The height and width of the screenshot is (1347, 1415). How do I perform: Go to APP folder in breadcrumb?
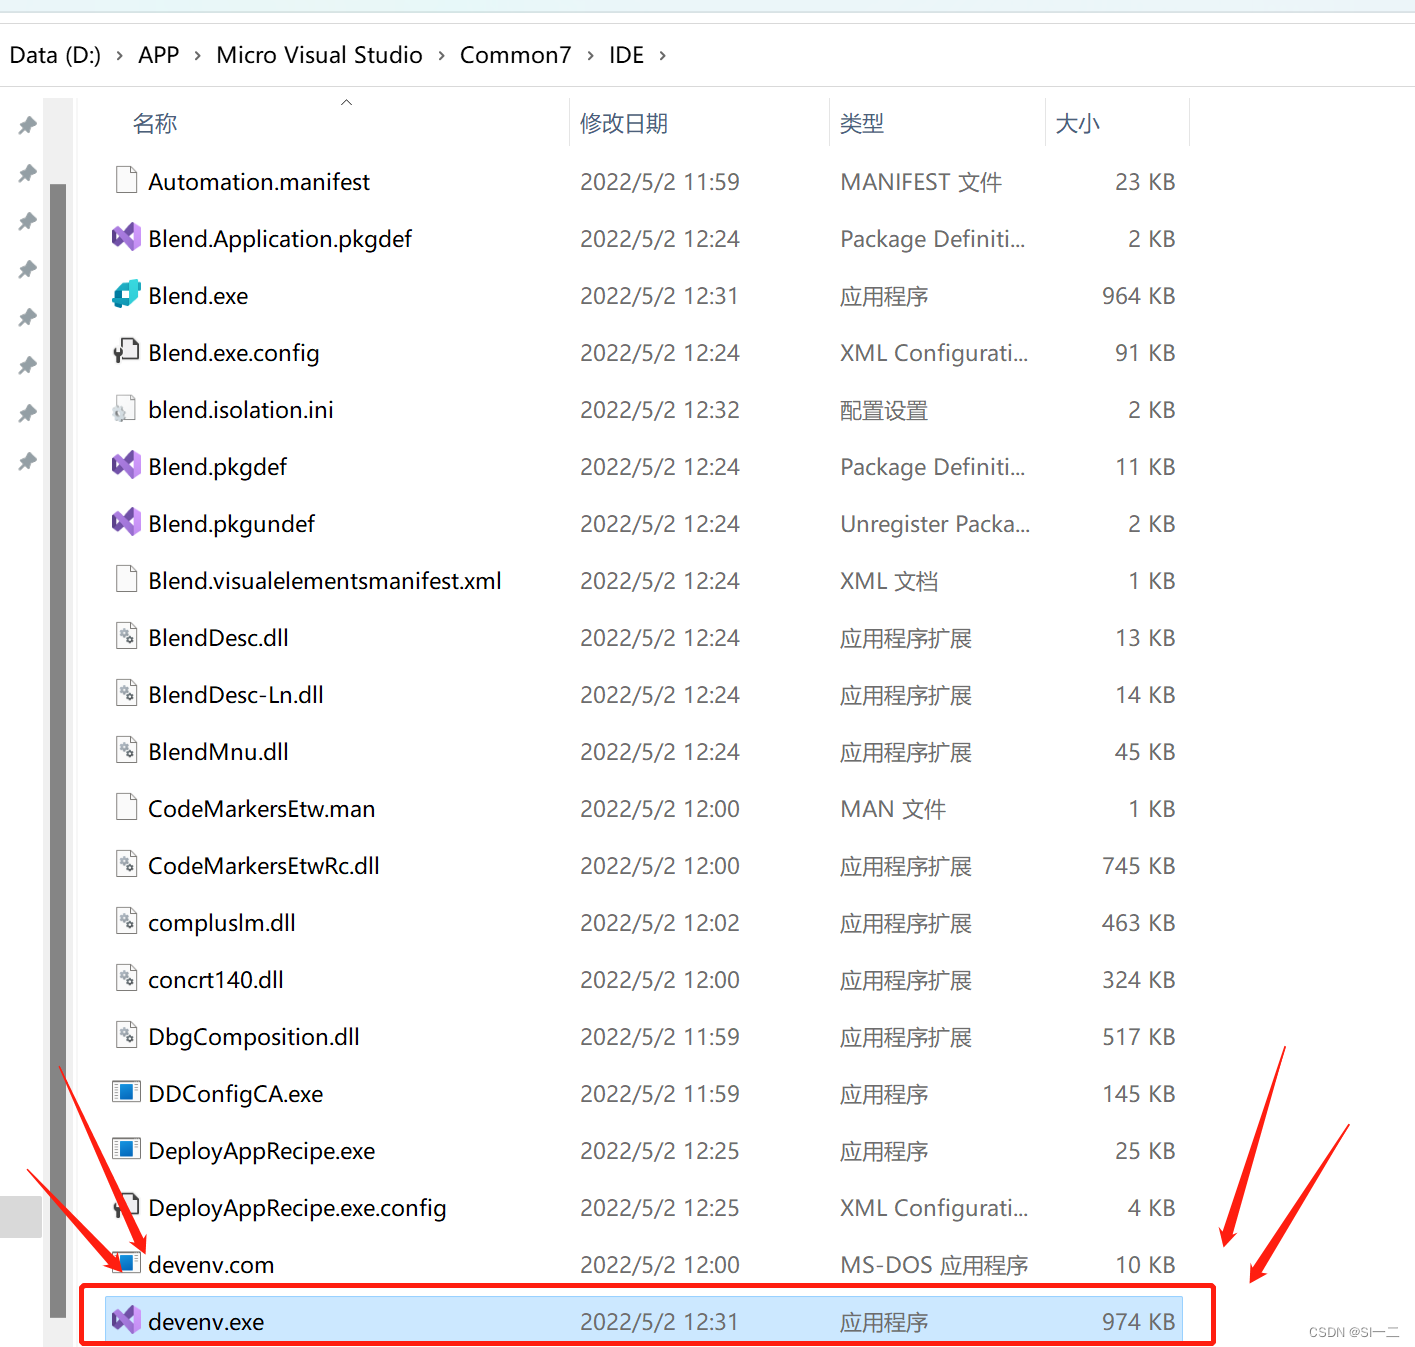pos(158,55)
